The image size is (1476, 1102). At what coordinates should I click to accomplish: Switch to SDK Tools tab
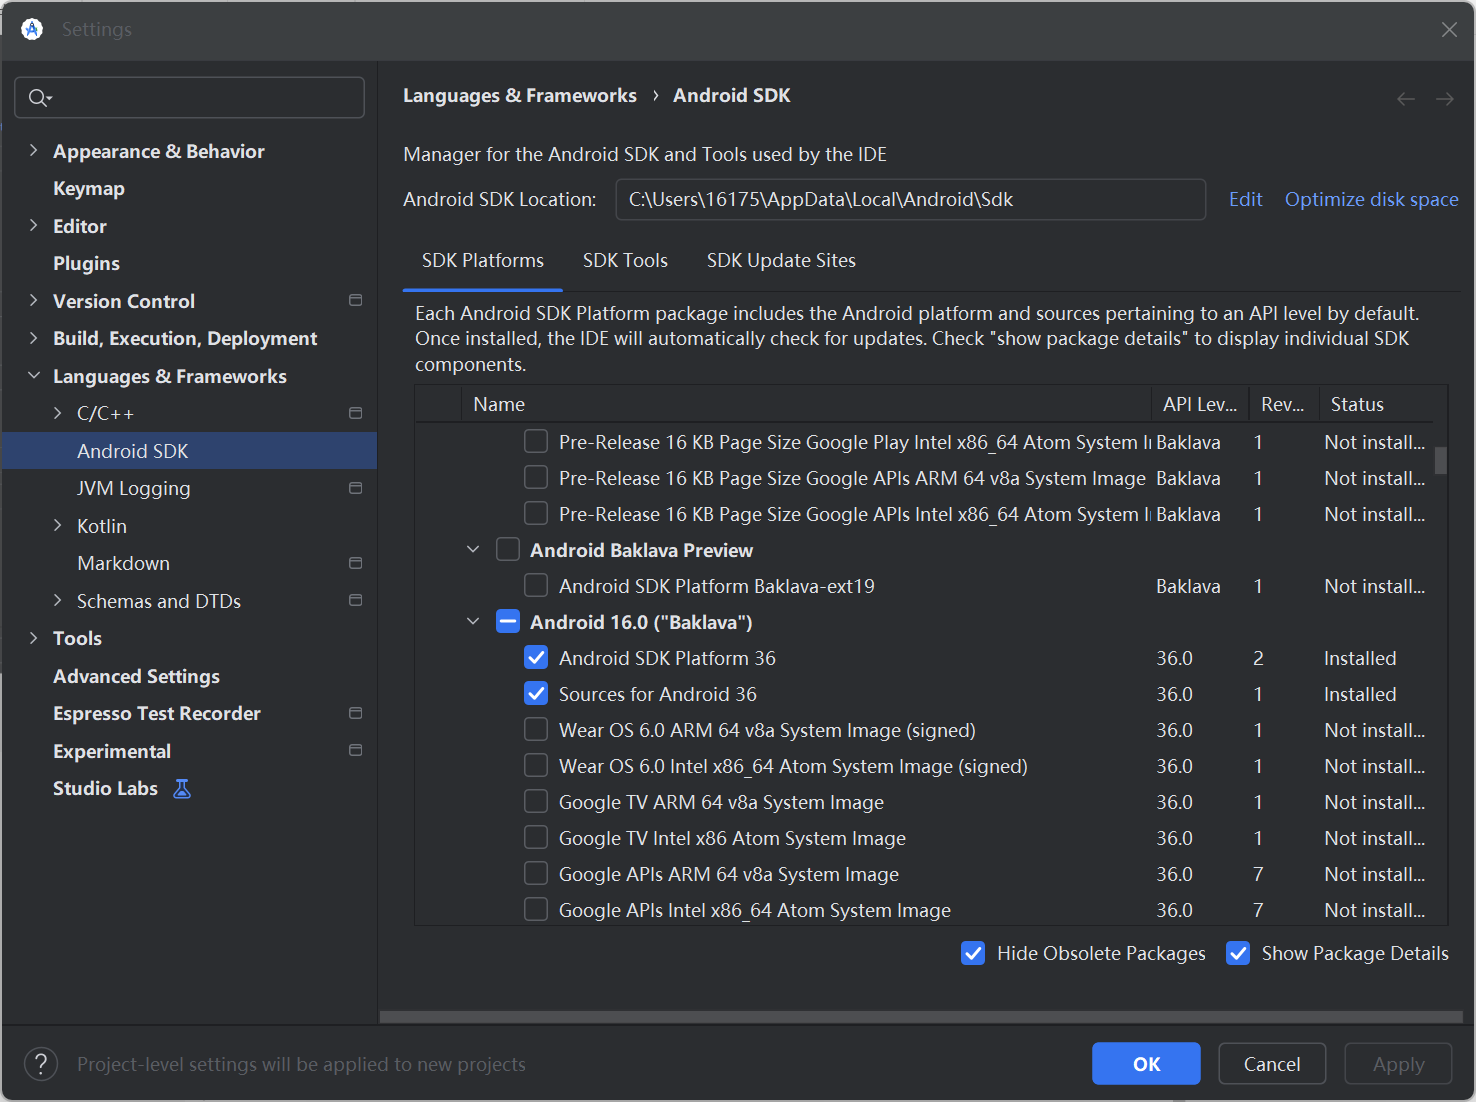click(x=625, y=261)
